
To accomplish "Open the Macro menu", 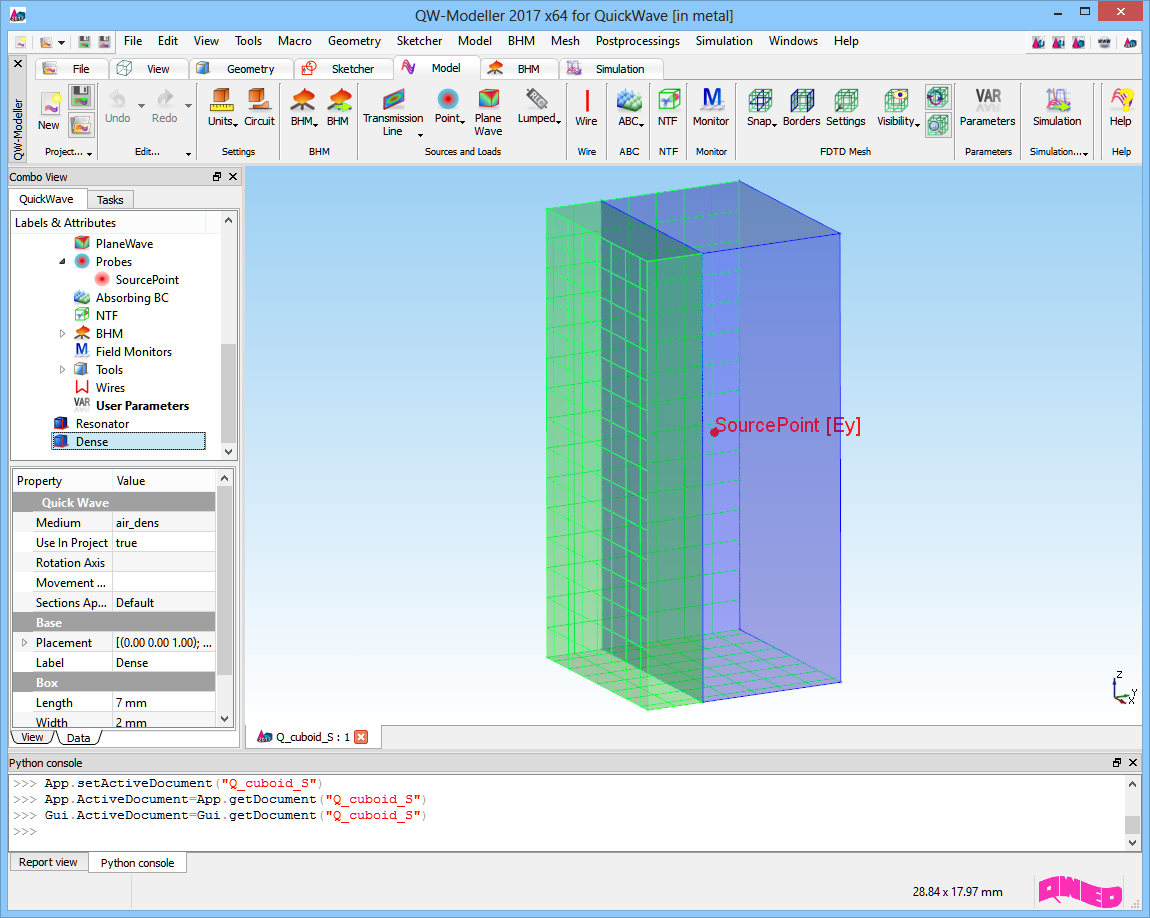I will pos(295,41).
